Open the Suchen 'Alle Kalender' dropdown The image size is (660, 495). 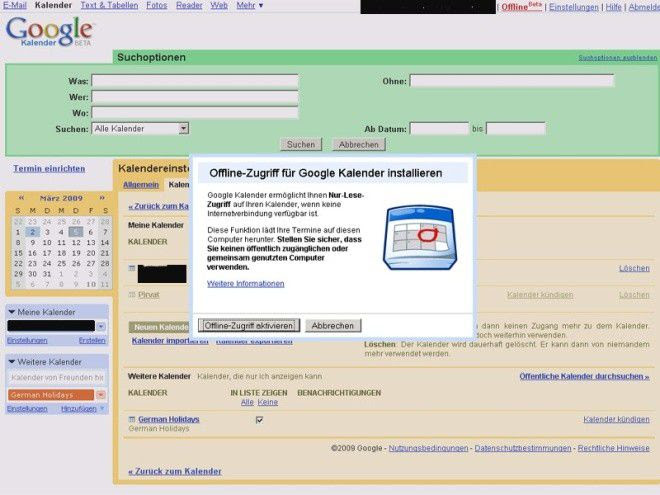[140, 128]
